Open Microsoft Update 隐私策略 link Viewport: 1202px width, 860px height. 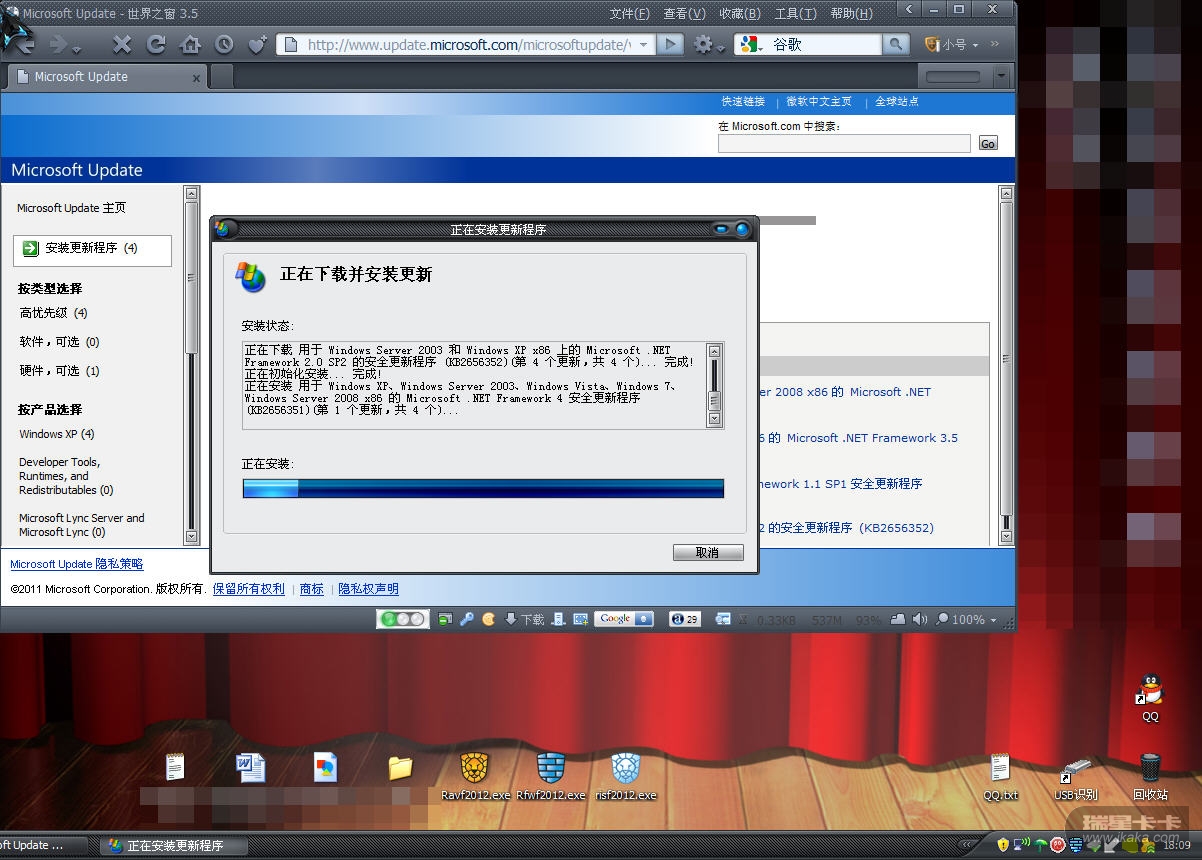pyautogui.click(x=77, y=564)
